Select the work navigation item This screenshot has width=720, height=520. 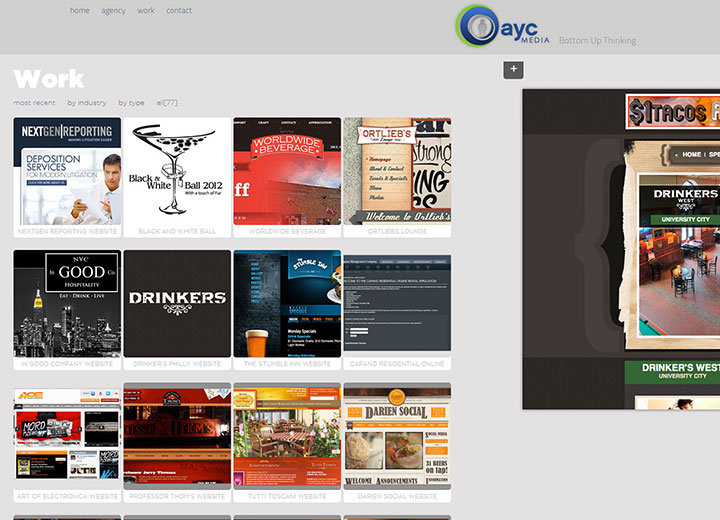tap(146, 11)
